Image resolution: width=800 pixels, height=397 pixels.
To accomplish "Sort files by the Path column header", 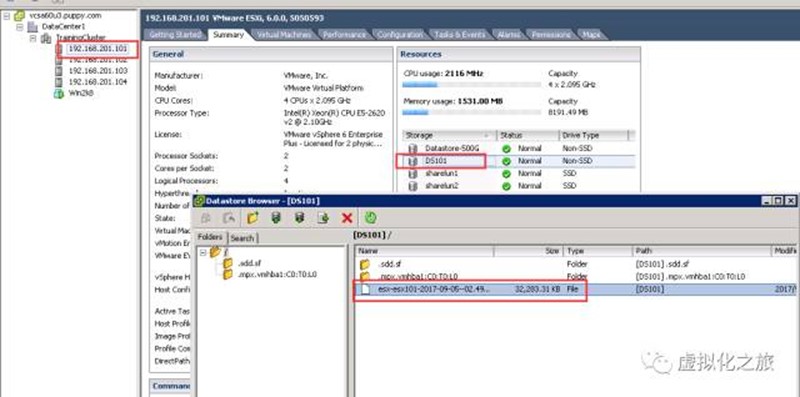I will pos(702,251).
